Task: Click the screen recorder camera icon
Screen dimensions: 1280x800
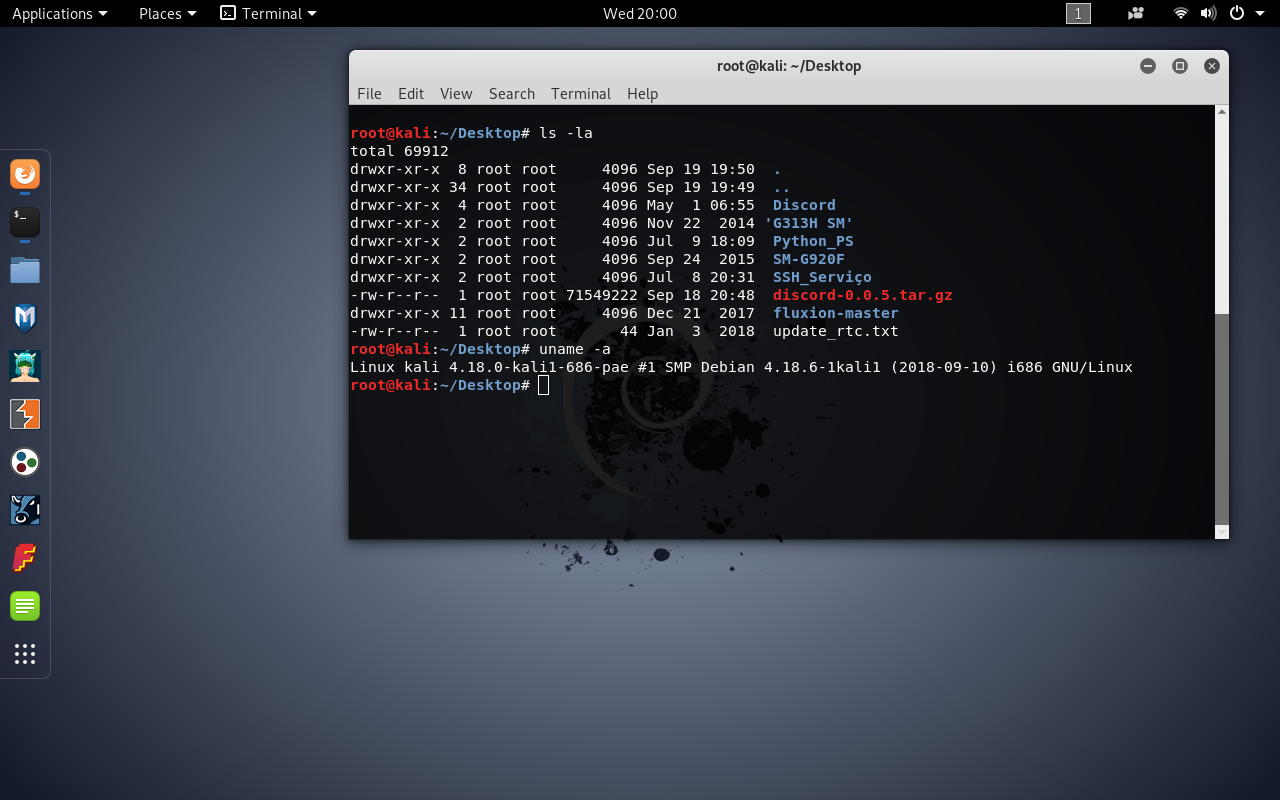Action: 1135,13
